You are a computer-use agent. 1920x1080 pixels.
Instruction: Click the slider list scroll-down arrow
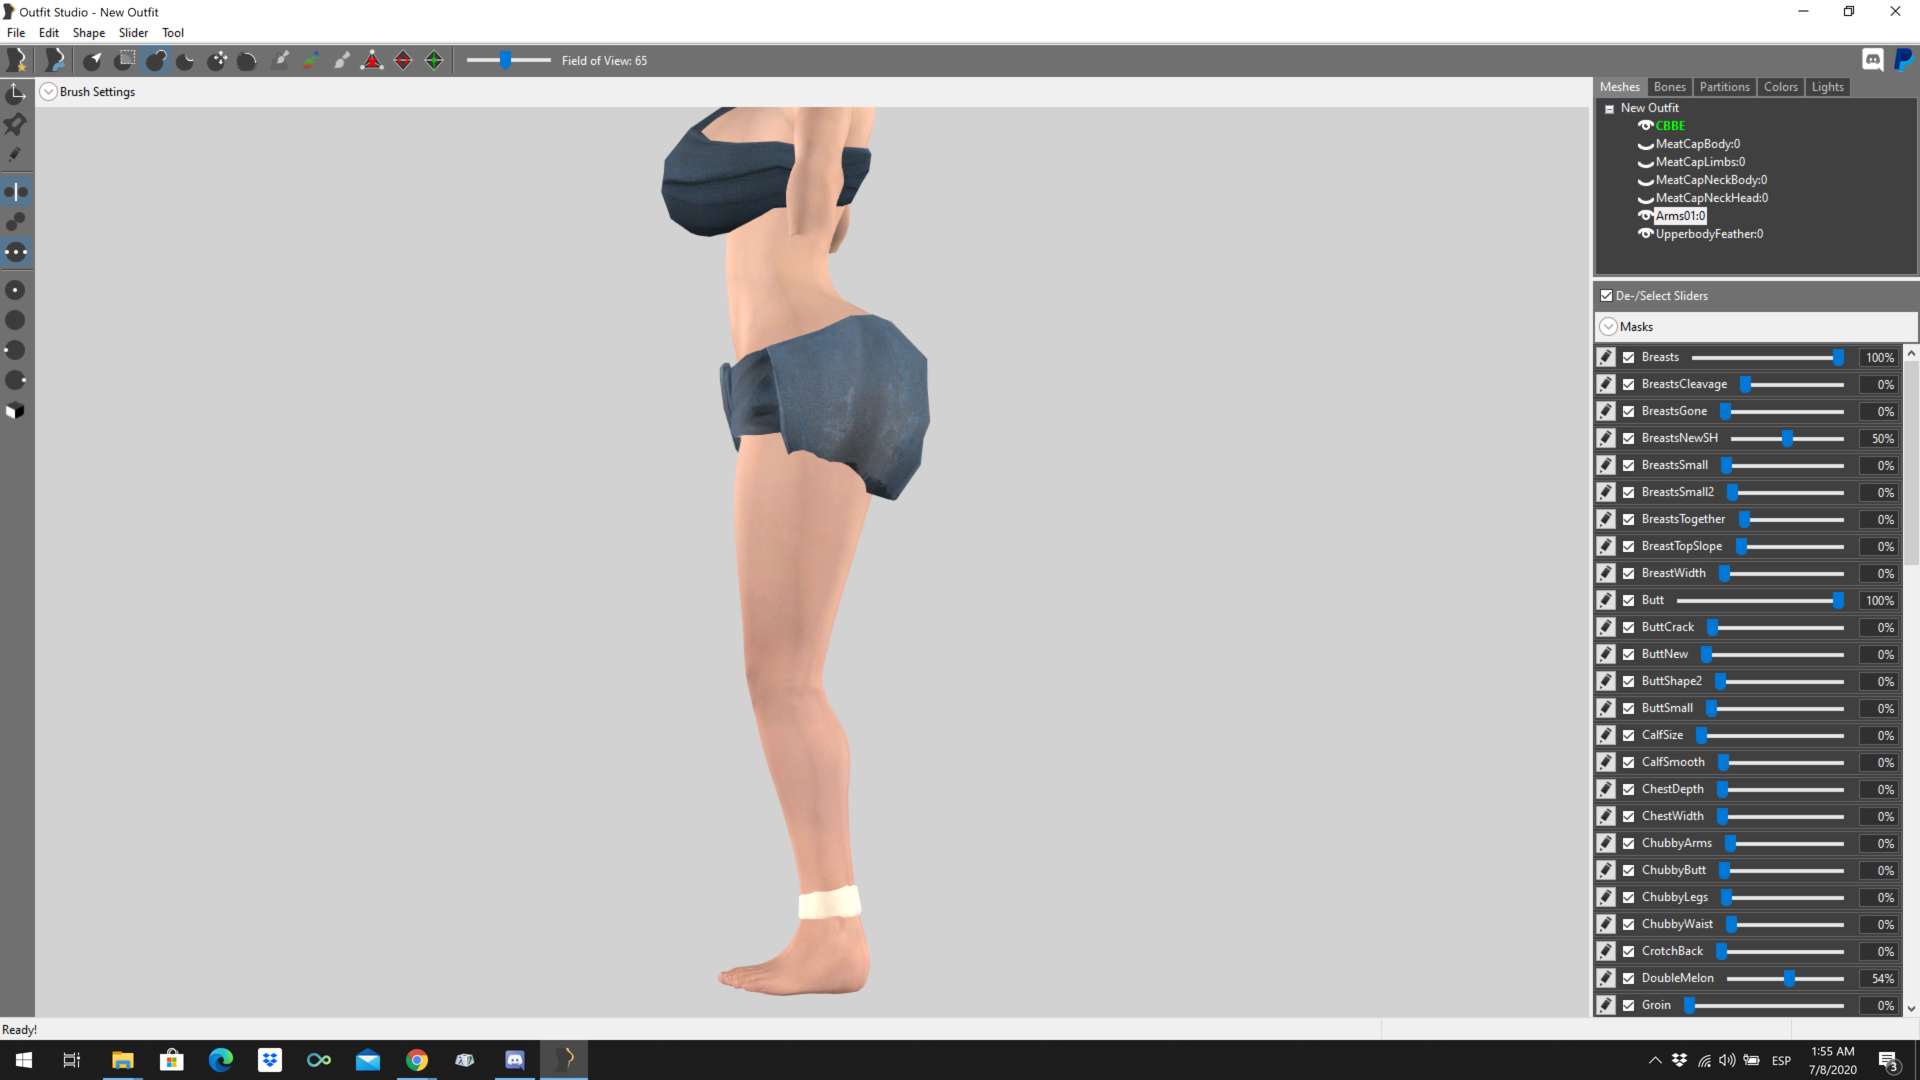pyautogui.click(x=1911, y=1009)
